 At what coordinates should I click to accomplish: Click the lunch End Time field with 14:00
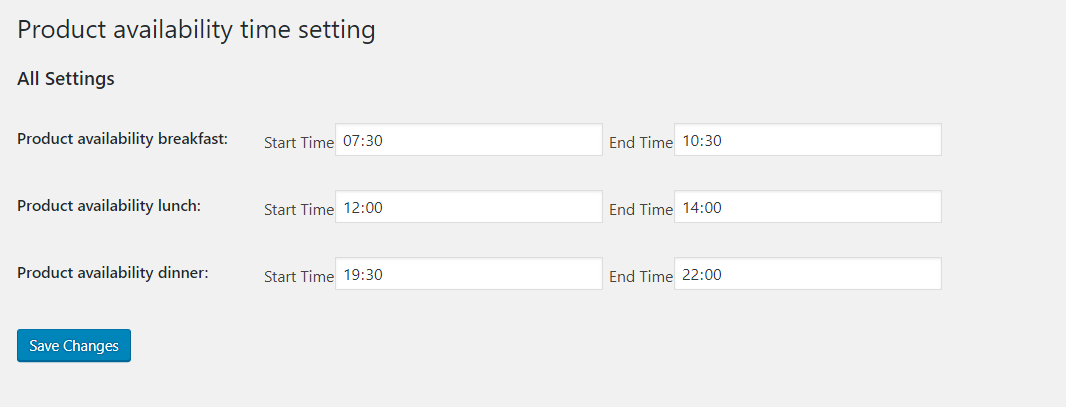point(808,207)
